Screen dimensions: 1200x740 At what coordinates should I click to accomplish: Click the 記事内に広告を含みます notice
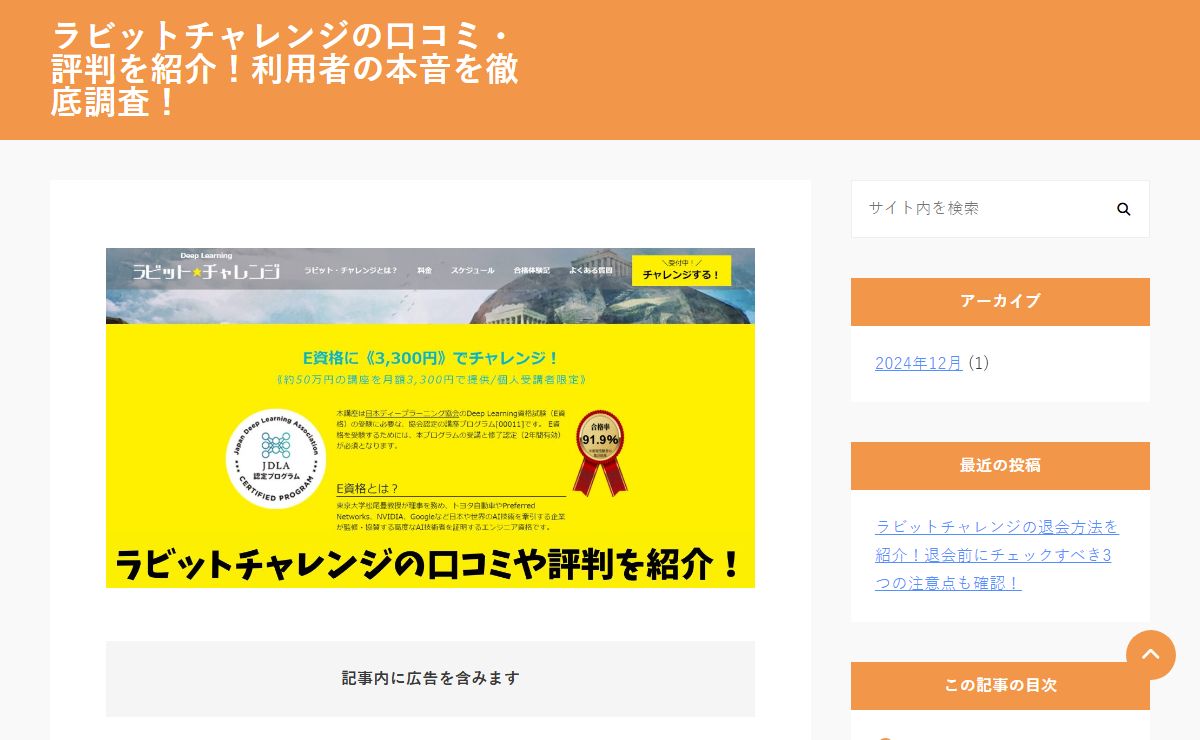tap(430, 678)
